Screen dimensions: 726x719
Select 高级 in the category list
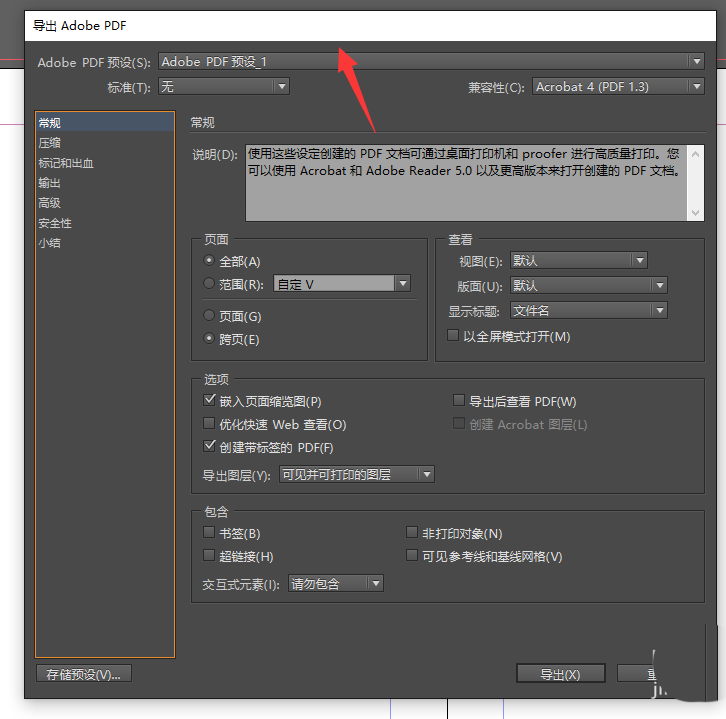click(105, 203)
